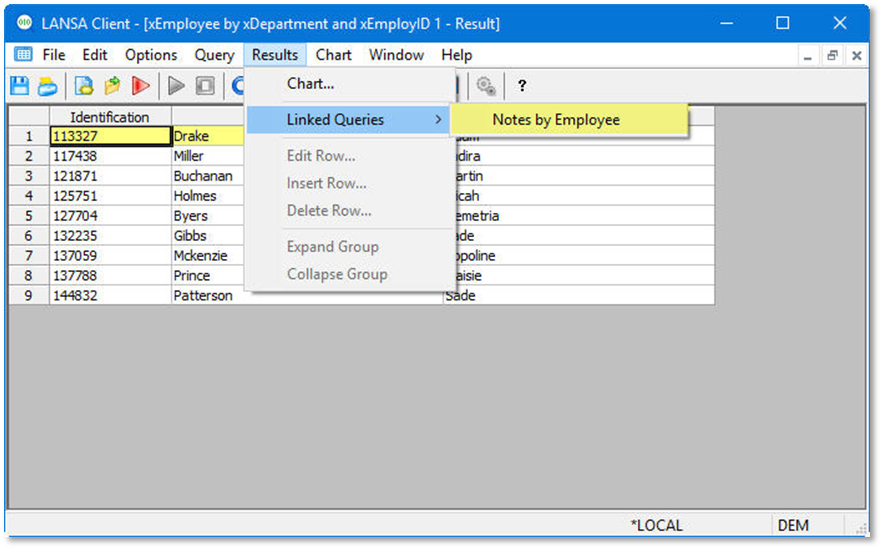Screen dimensions: 882x549
Task: Select Notes by Employee linked query
Action: 569,120
